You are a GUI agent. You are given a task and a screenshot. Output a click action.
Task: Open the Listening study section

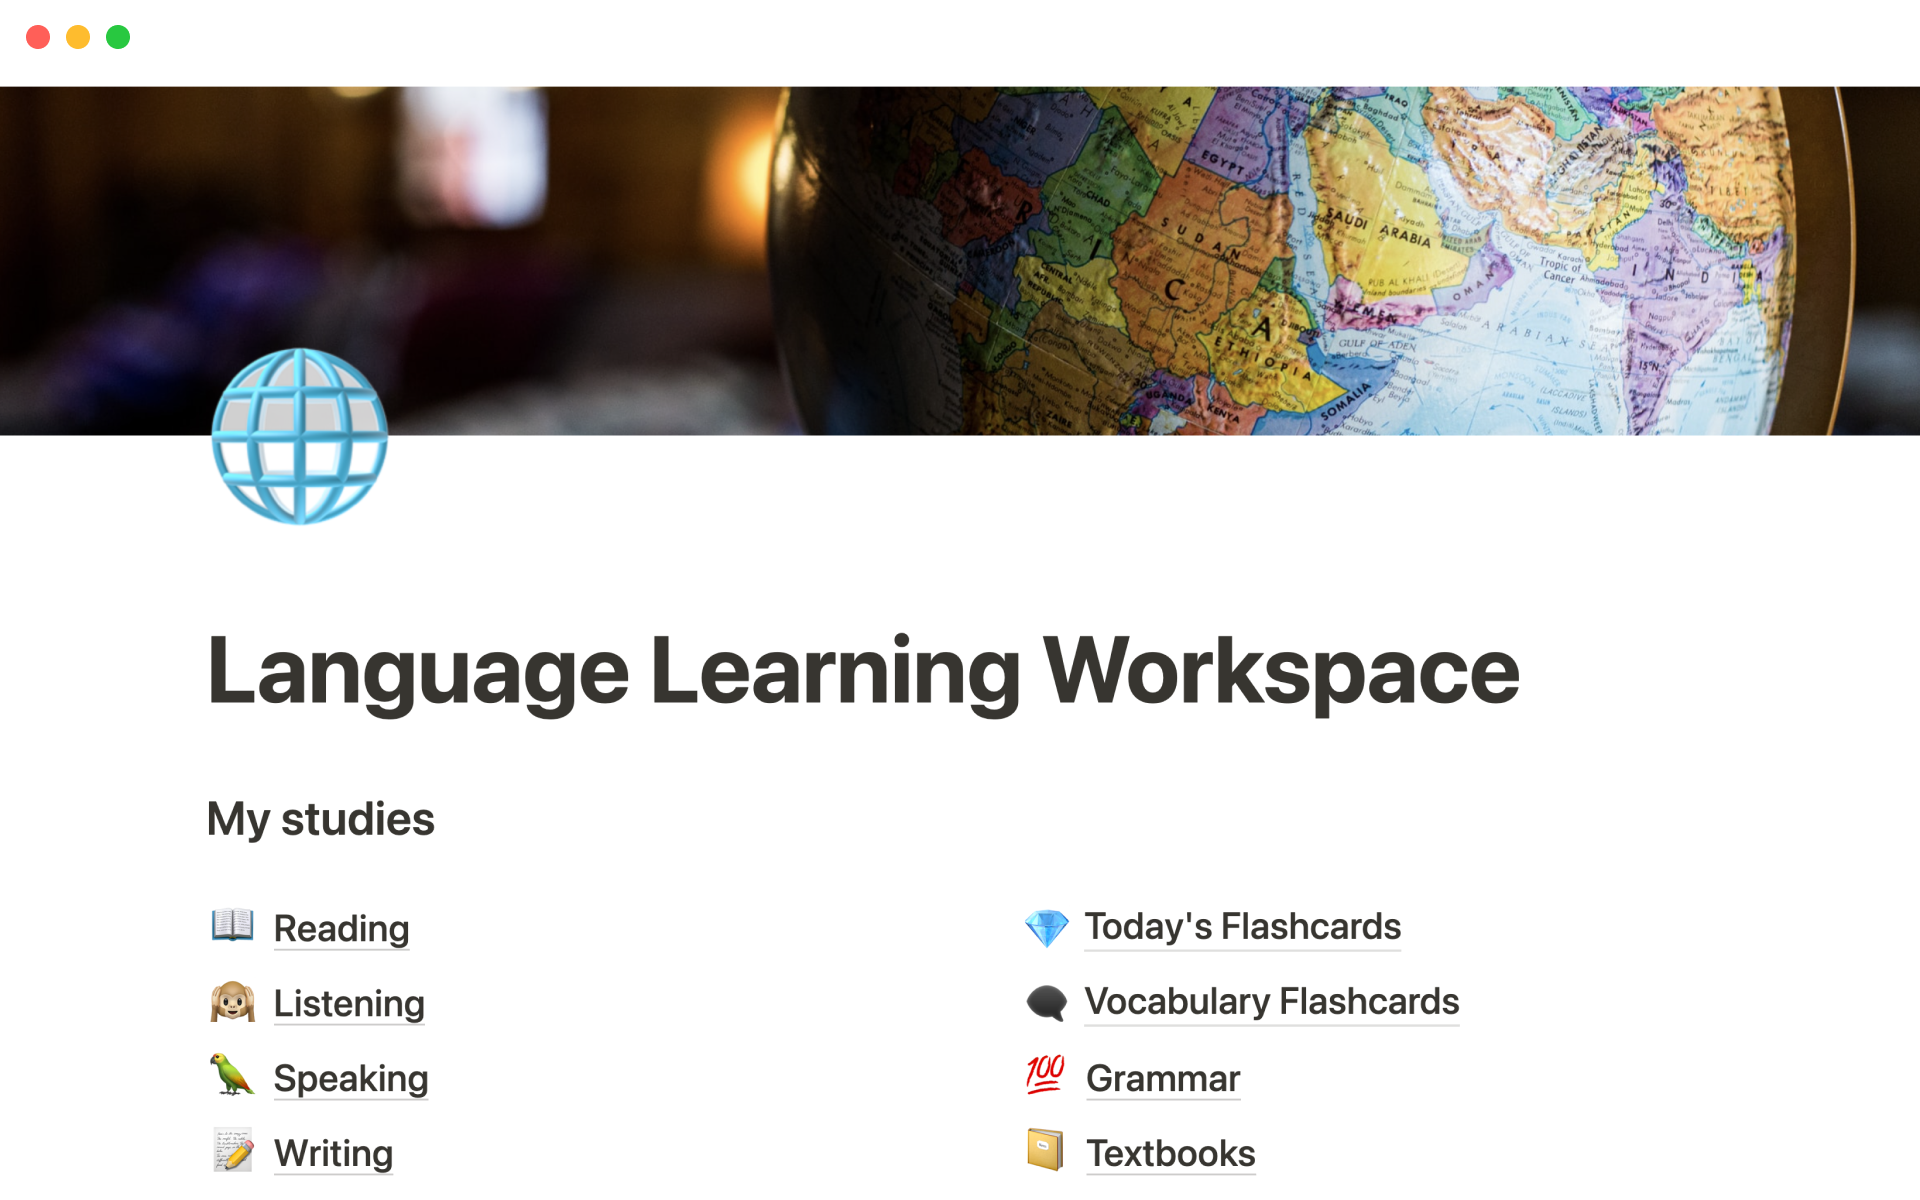348,1001
